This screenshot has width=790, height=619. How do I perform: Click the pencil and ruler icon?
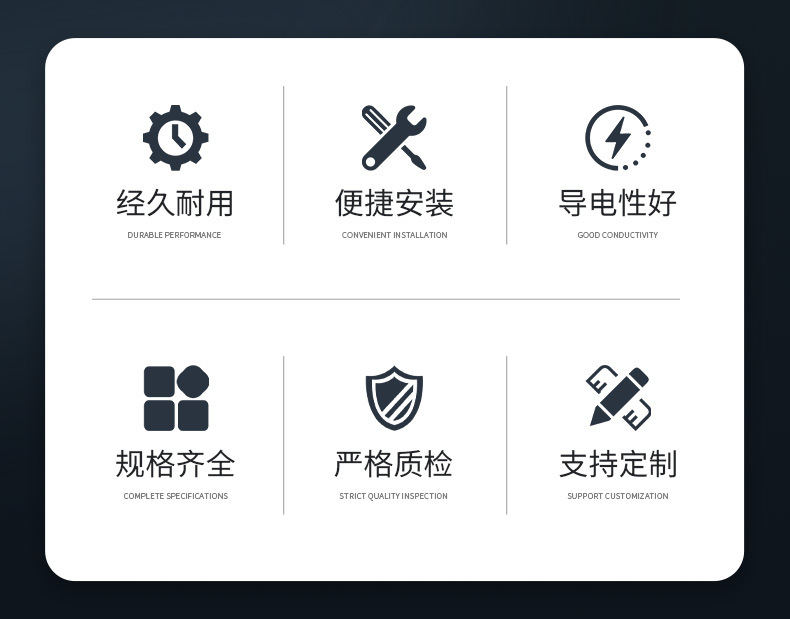coord(618,398)
